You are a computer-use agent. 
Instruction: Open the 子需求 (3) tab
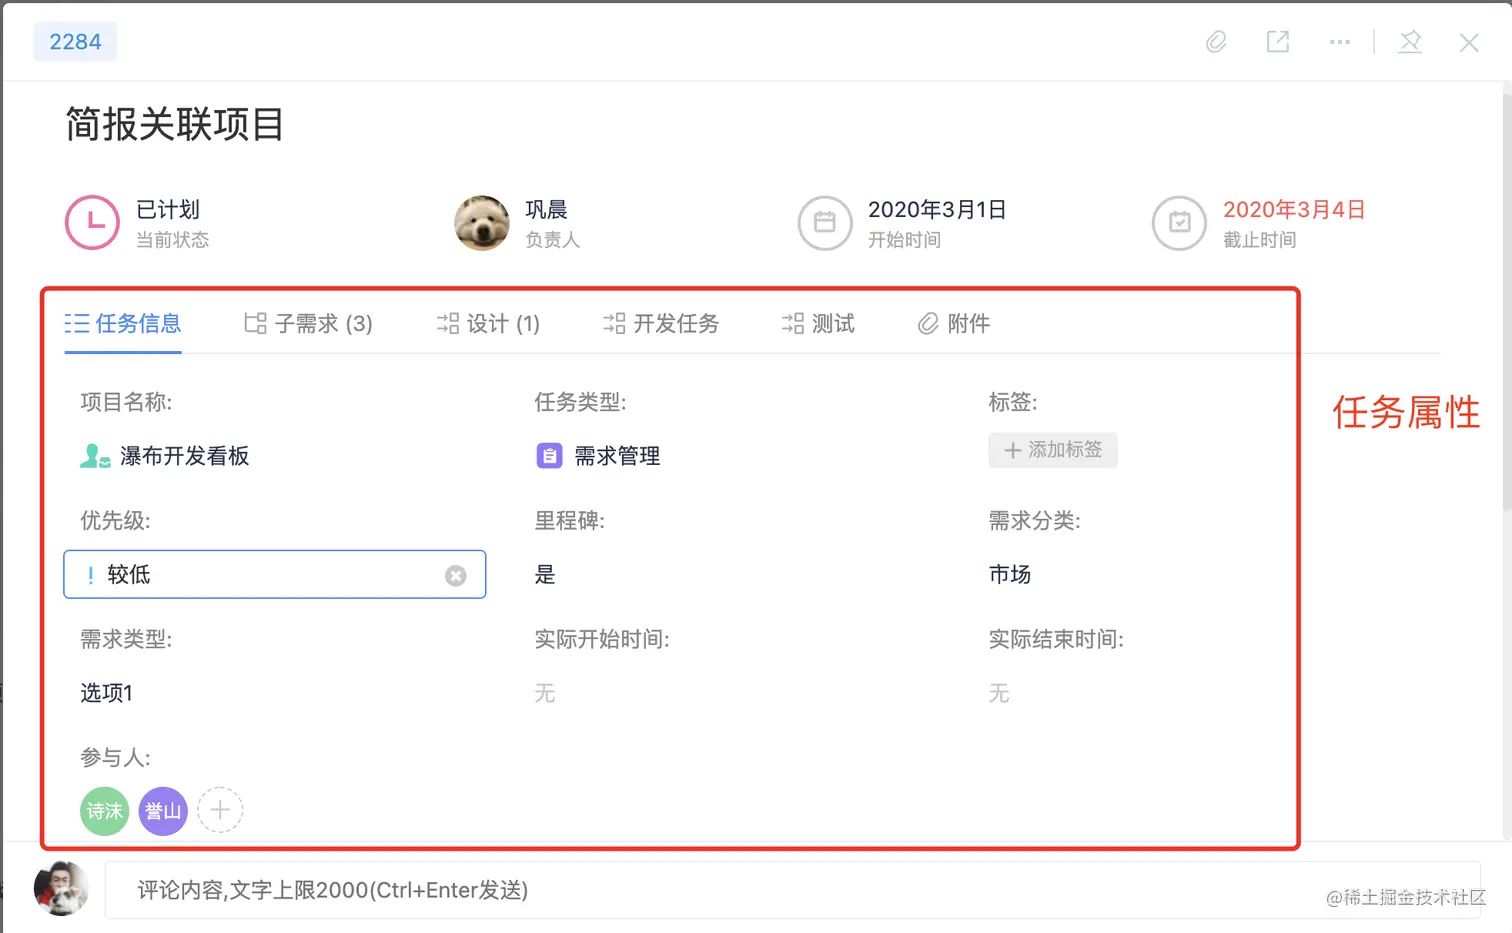click(308, 323)
